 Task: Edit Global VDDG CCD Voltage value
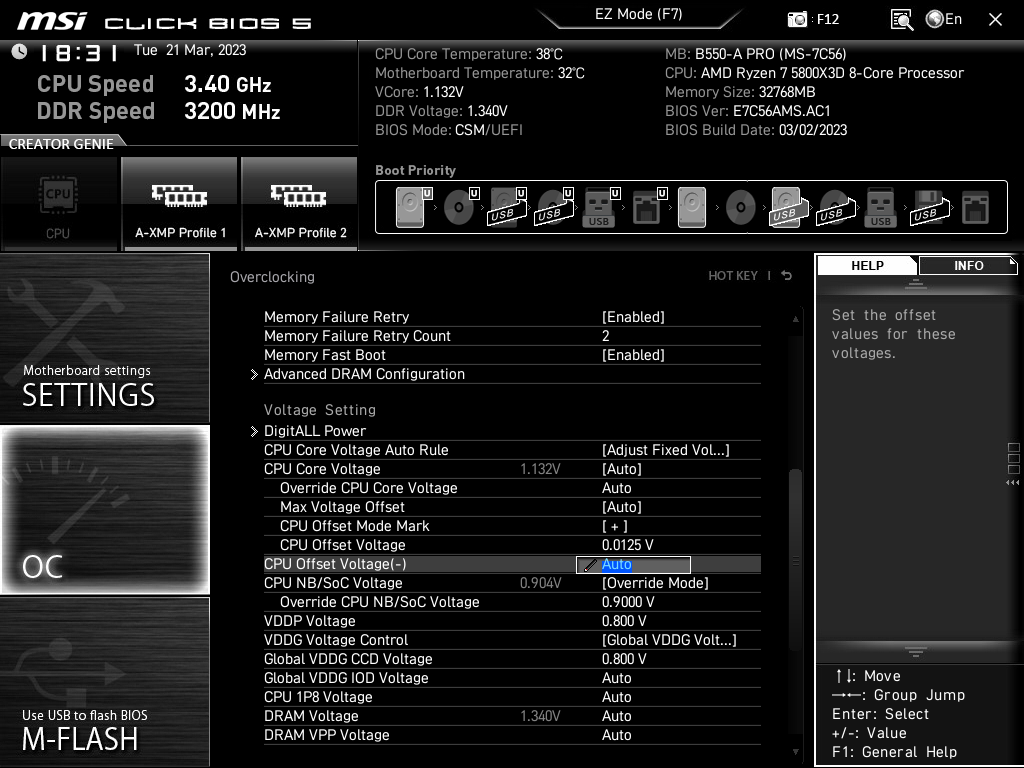point(624,659)
